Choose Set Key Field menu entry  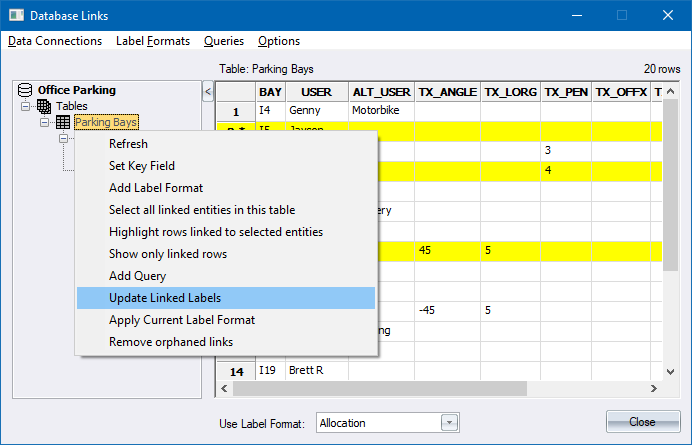[x=142, y=166]
